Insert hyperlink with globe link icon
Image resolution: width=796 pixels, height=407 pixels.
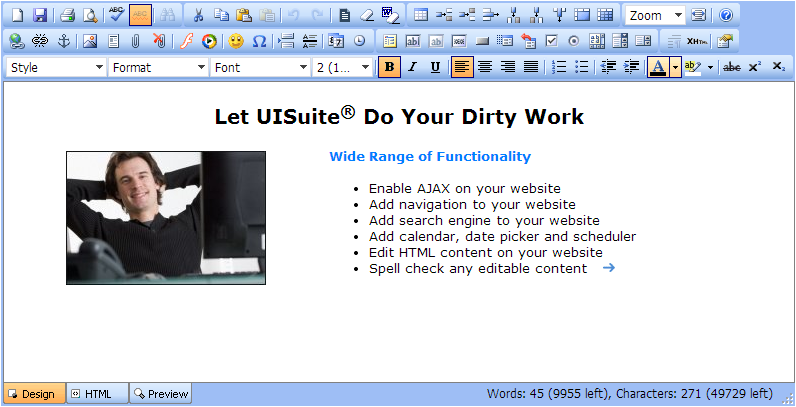[18, 41]
